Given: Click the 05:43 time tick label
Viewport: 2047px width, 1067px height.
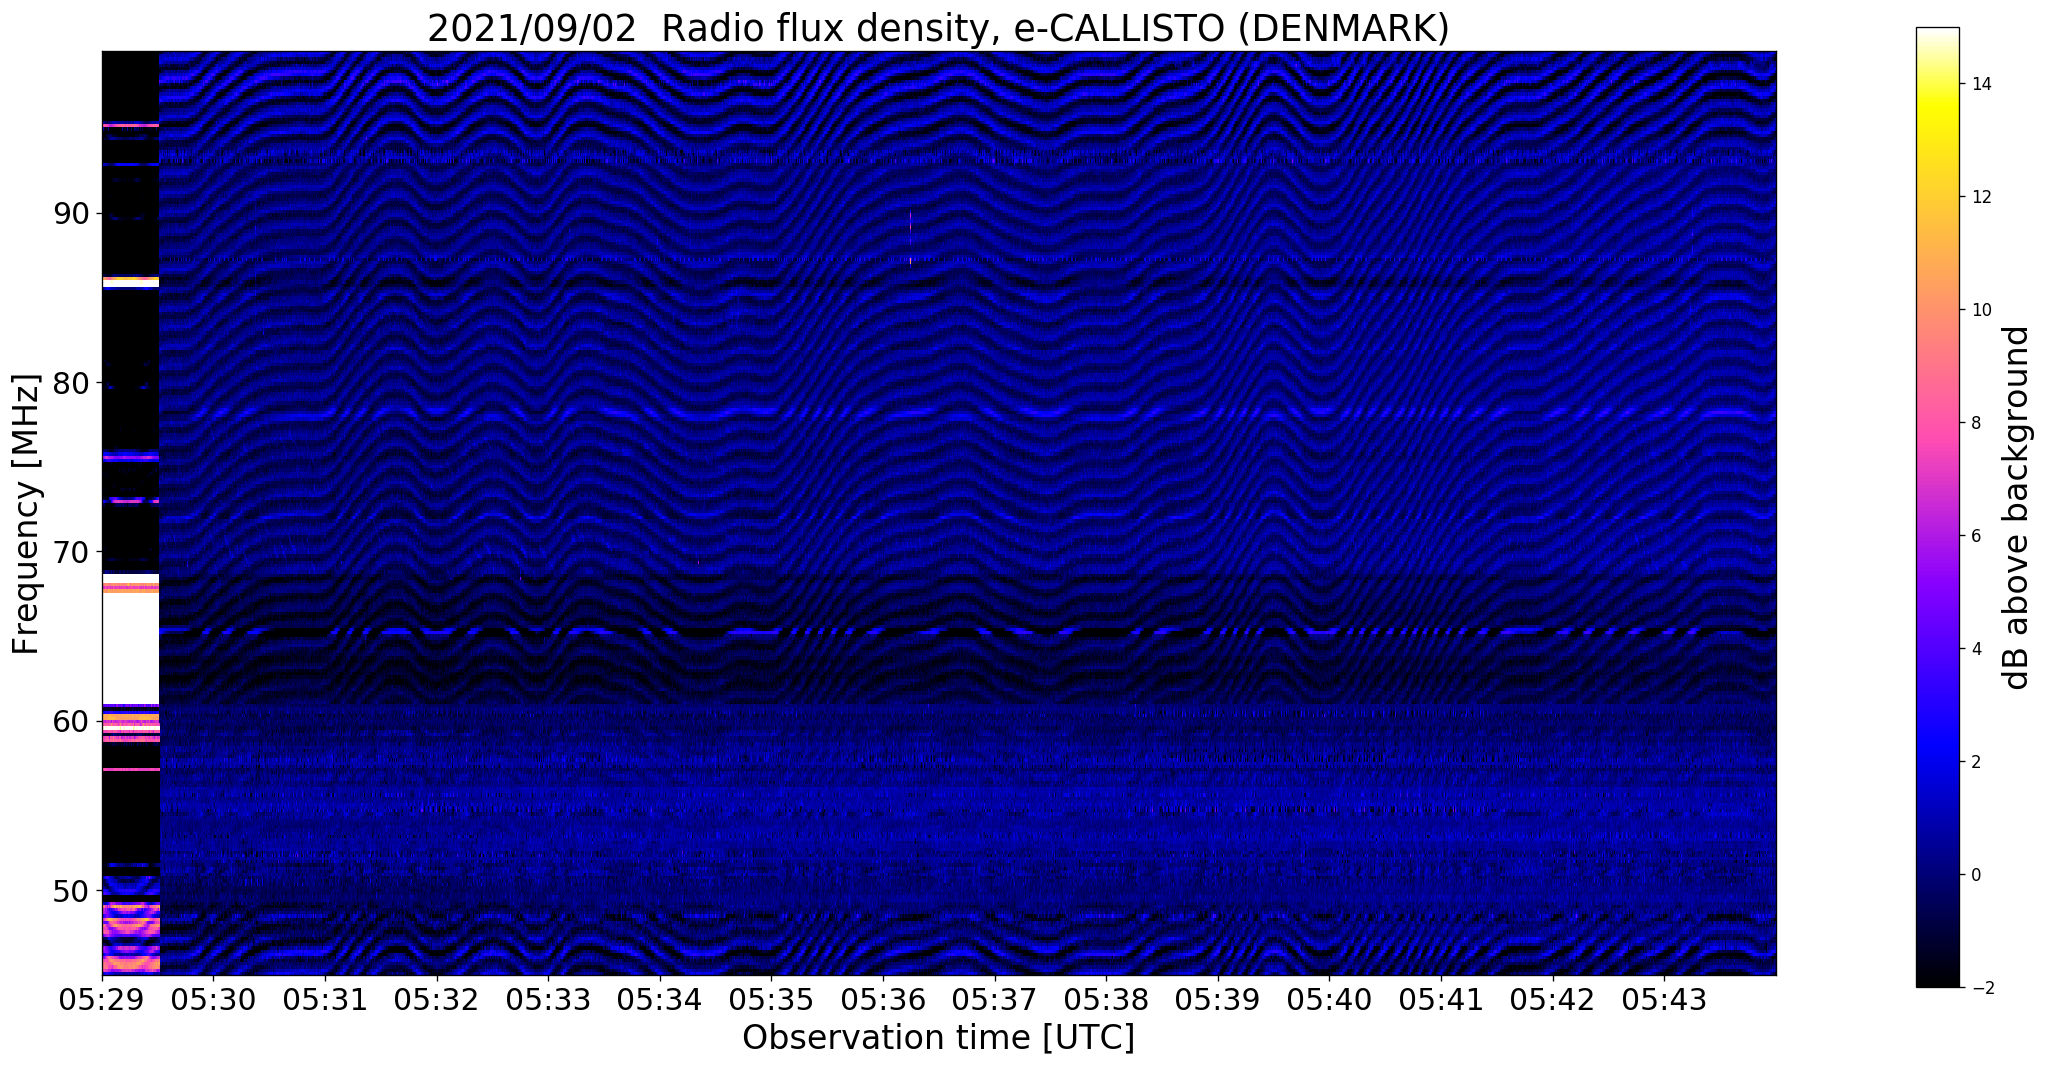Looking at the screenshot, I should [x=1664, y=999].
